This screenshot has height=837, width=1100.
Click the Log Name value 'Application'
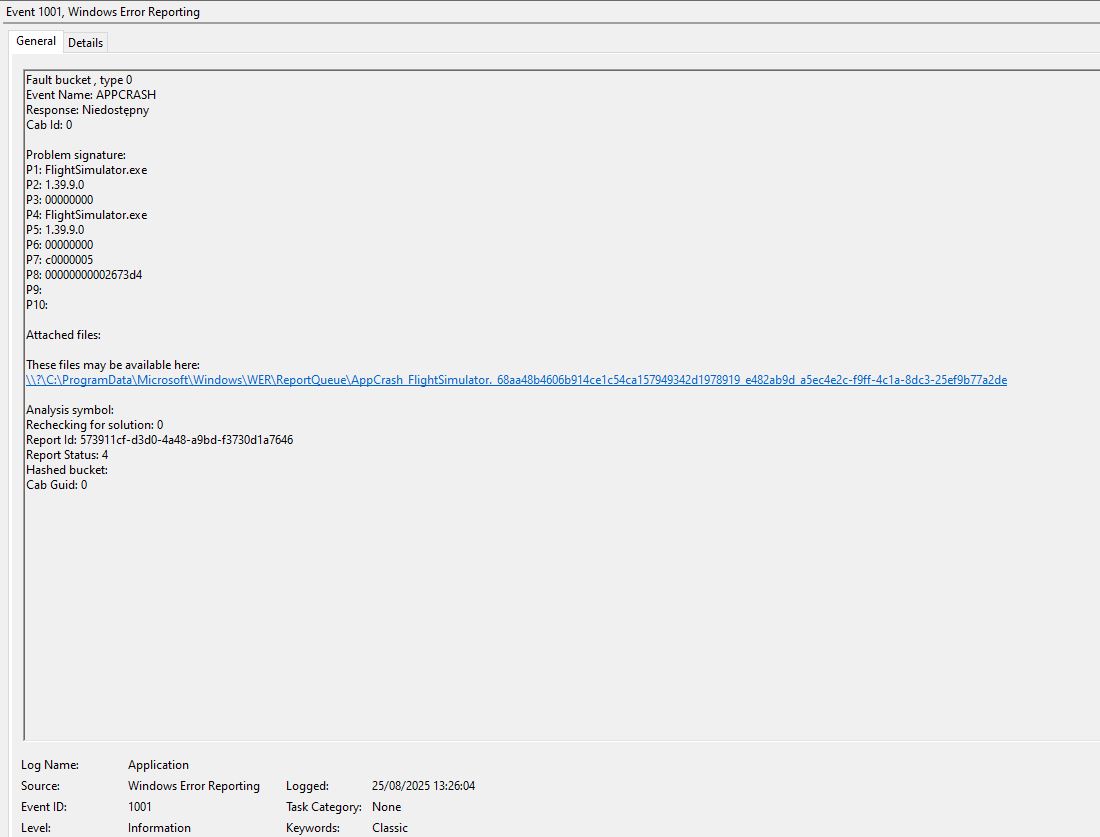(x=158, y=765)
